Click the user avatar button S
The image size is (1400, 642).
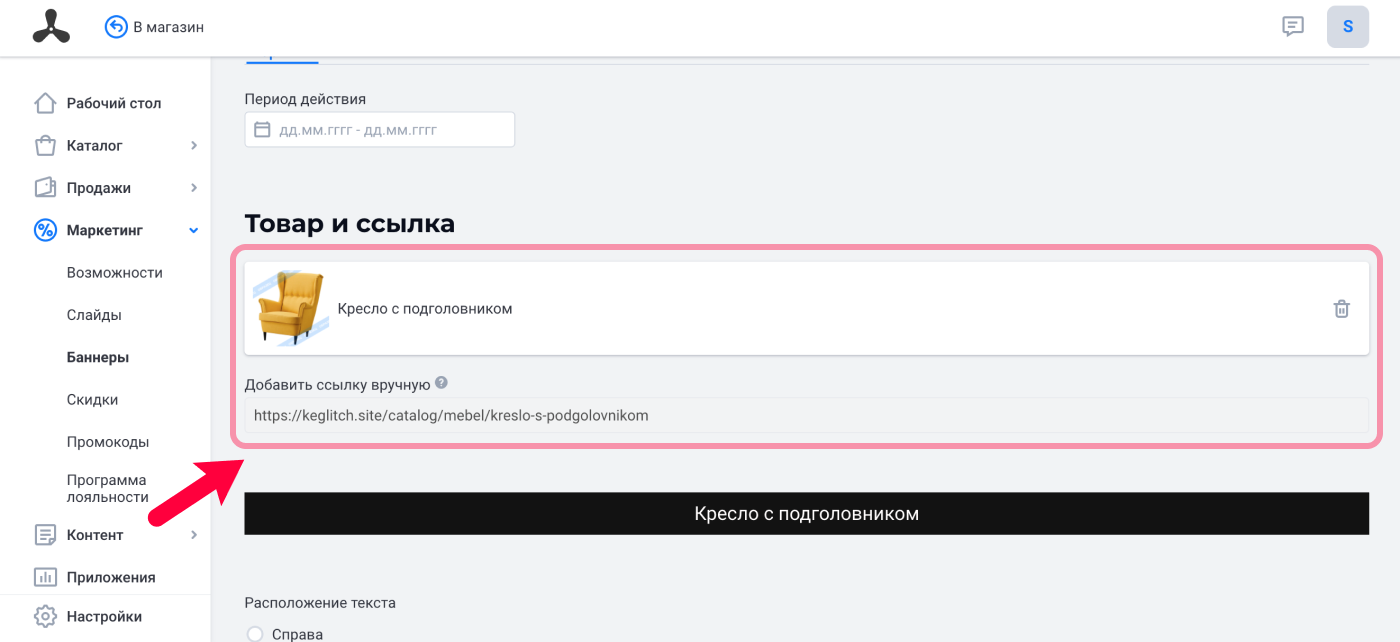point(1348,27)
